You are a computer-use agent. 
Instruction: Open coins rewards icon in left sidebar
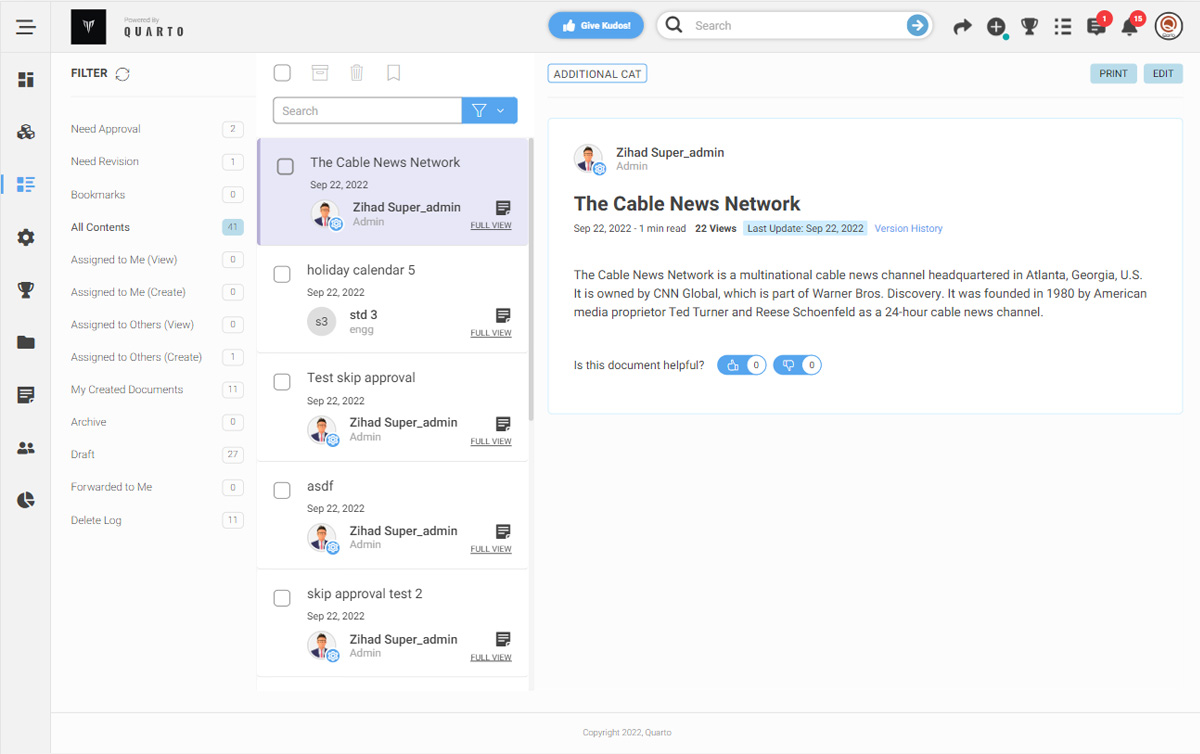26,132
